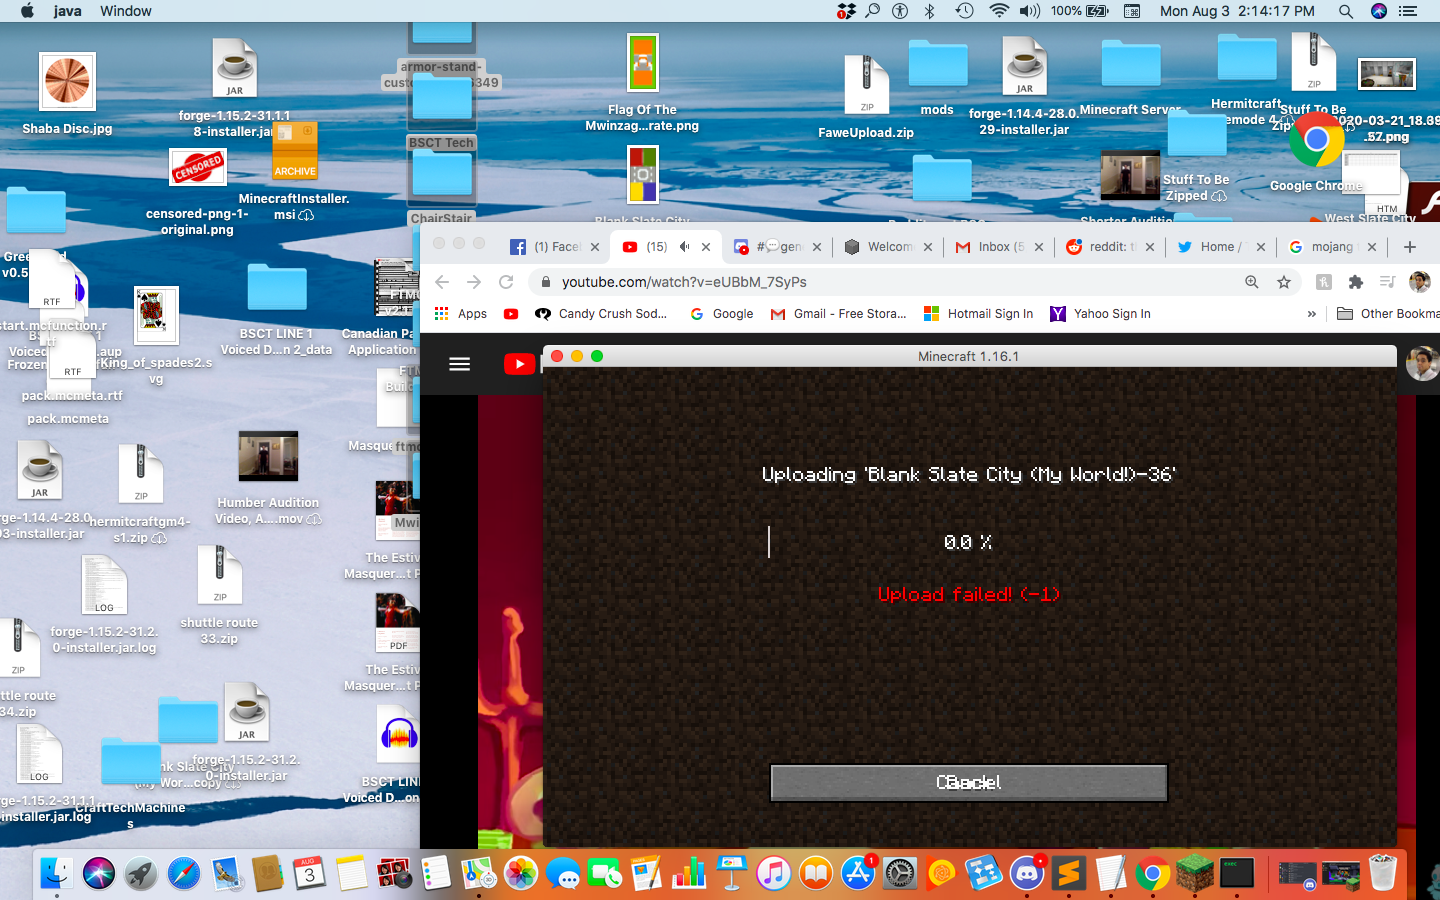Click the zoom magnifier in address bar
This screenshot has width=1440, height=900.
(x=1252, y=282)
